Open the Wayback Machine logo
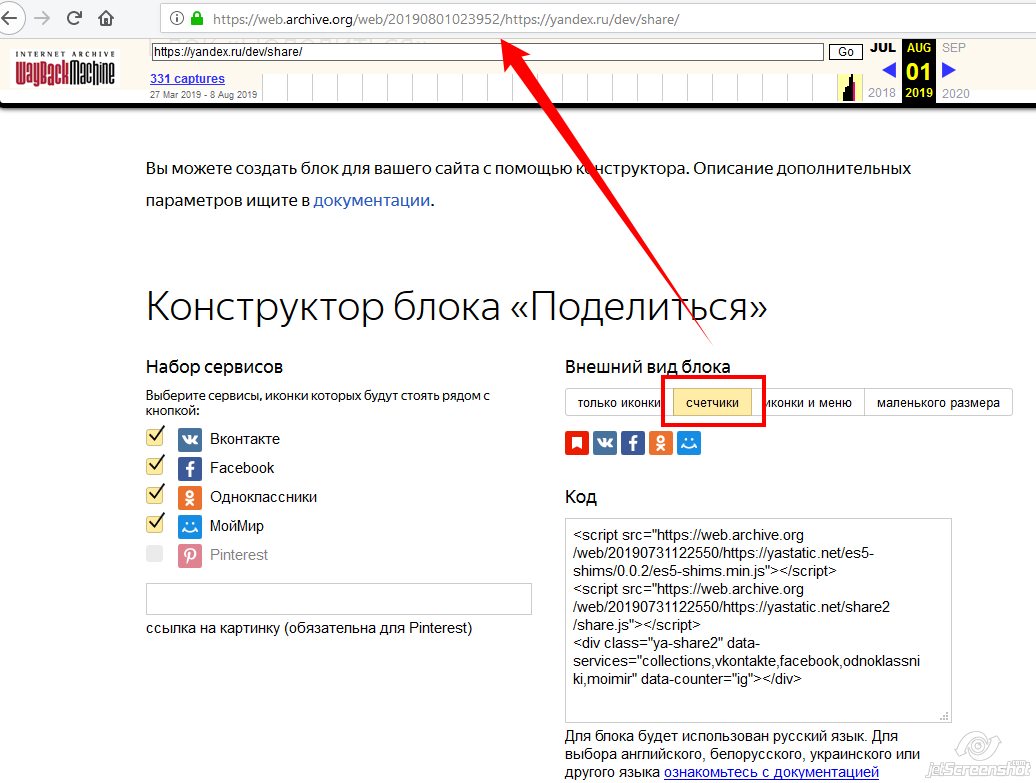 click(x=65, y=69)
